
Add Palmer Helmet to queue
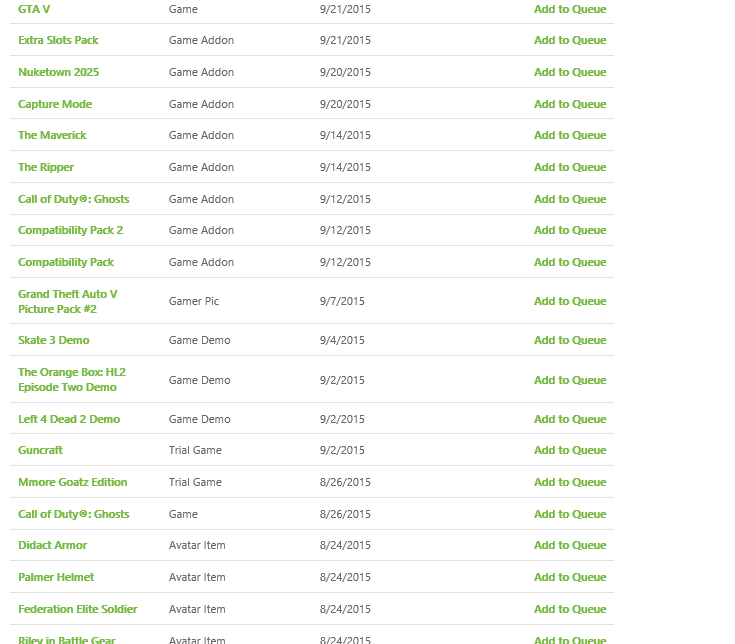pos(570,577)
